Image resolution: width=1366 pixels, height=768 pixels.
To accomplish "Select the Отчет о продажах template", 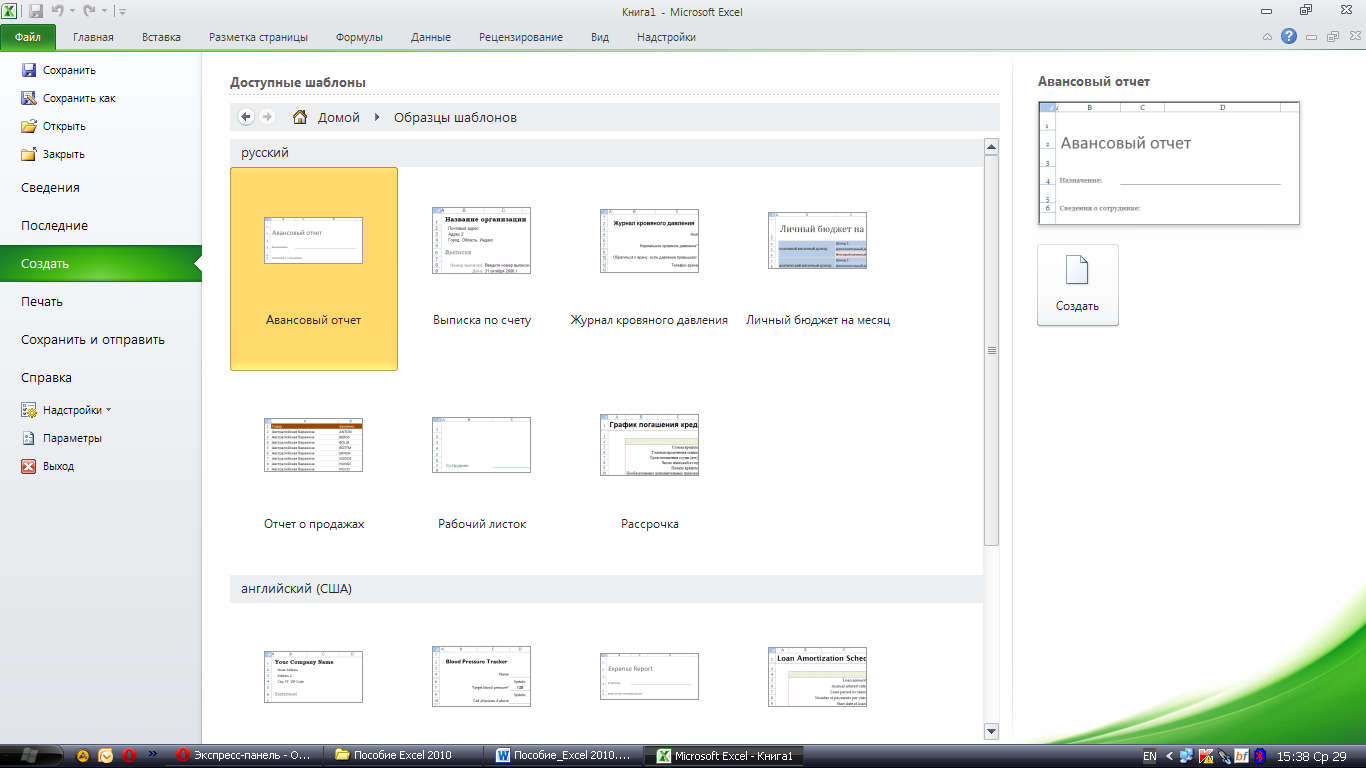I will 314,472.
